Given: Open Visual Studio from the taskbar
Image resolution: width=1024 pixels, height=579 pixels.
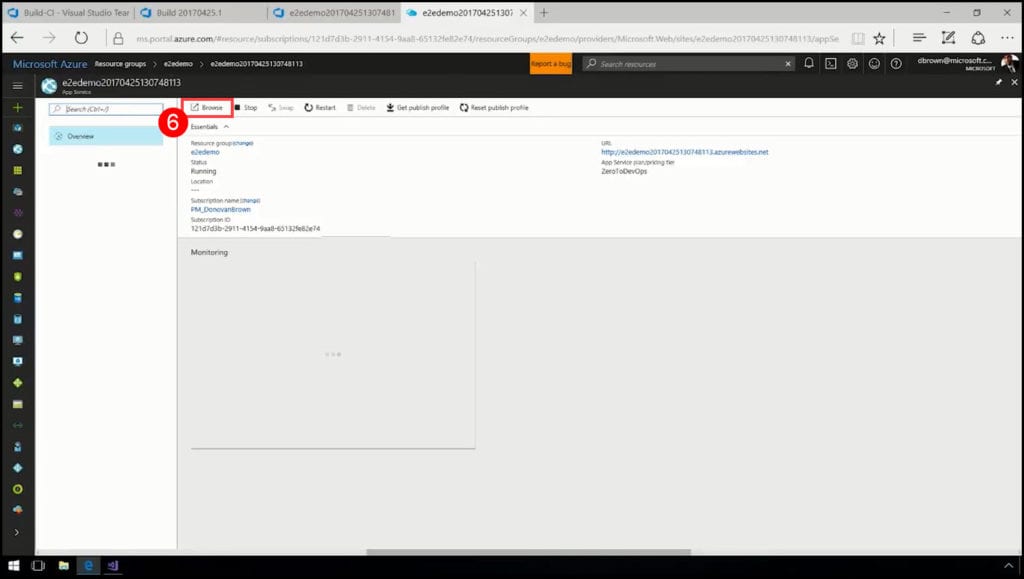Looking at the screenshot, I should [x=113, y=565].
